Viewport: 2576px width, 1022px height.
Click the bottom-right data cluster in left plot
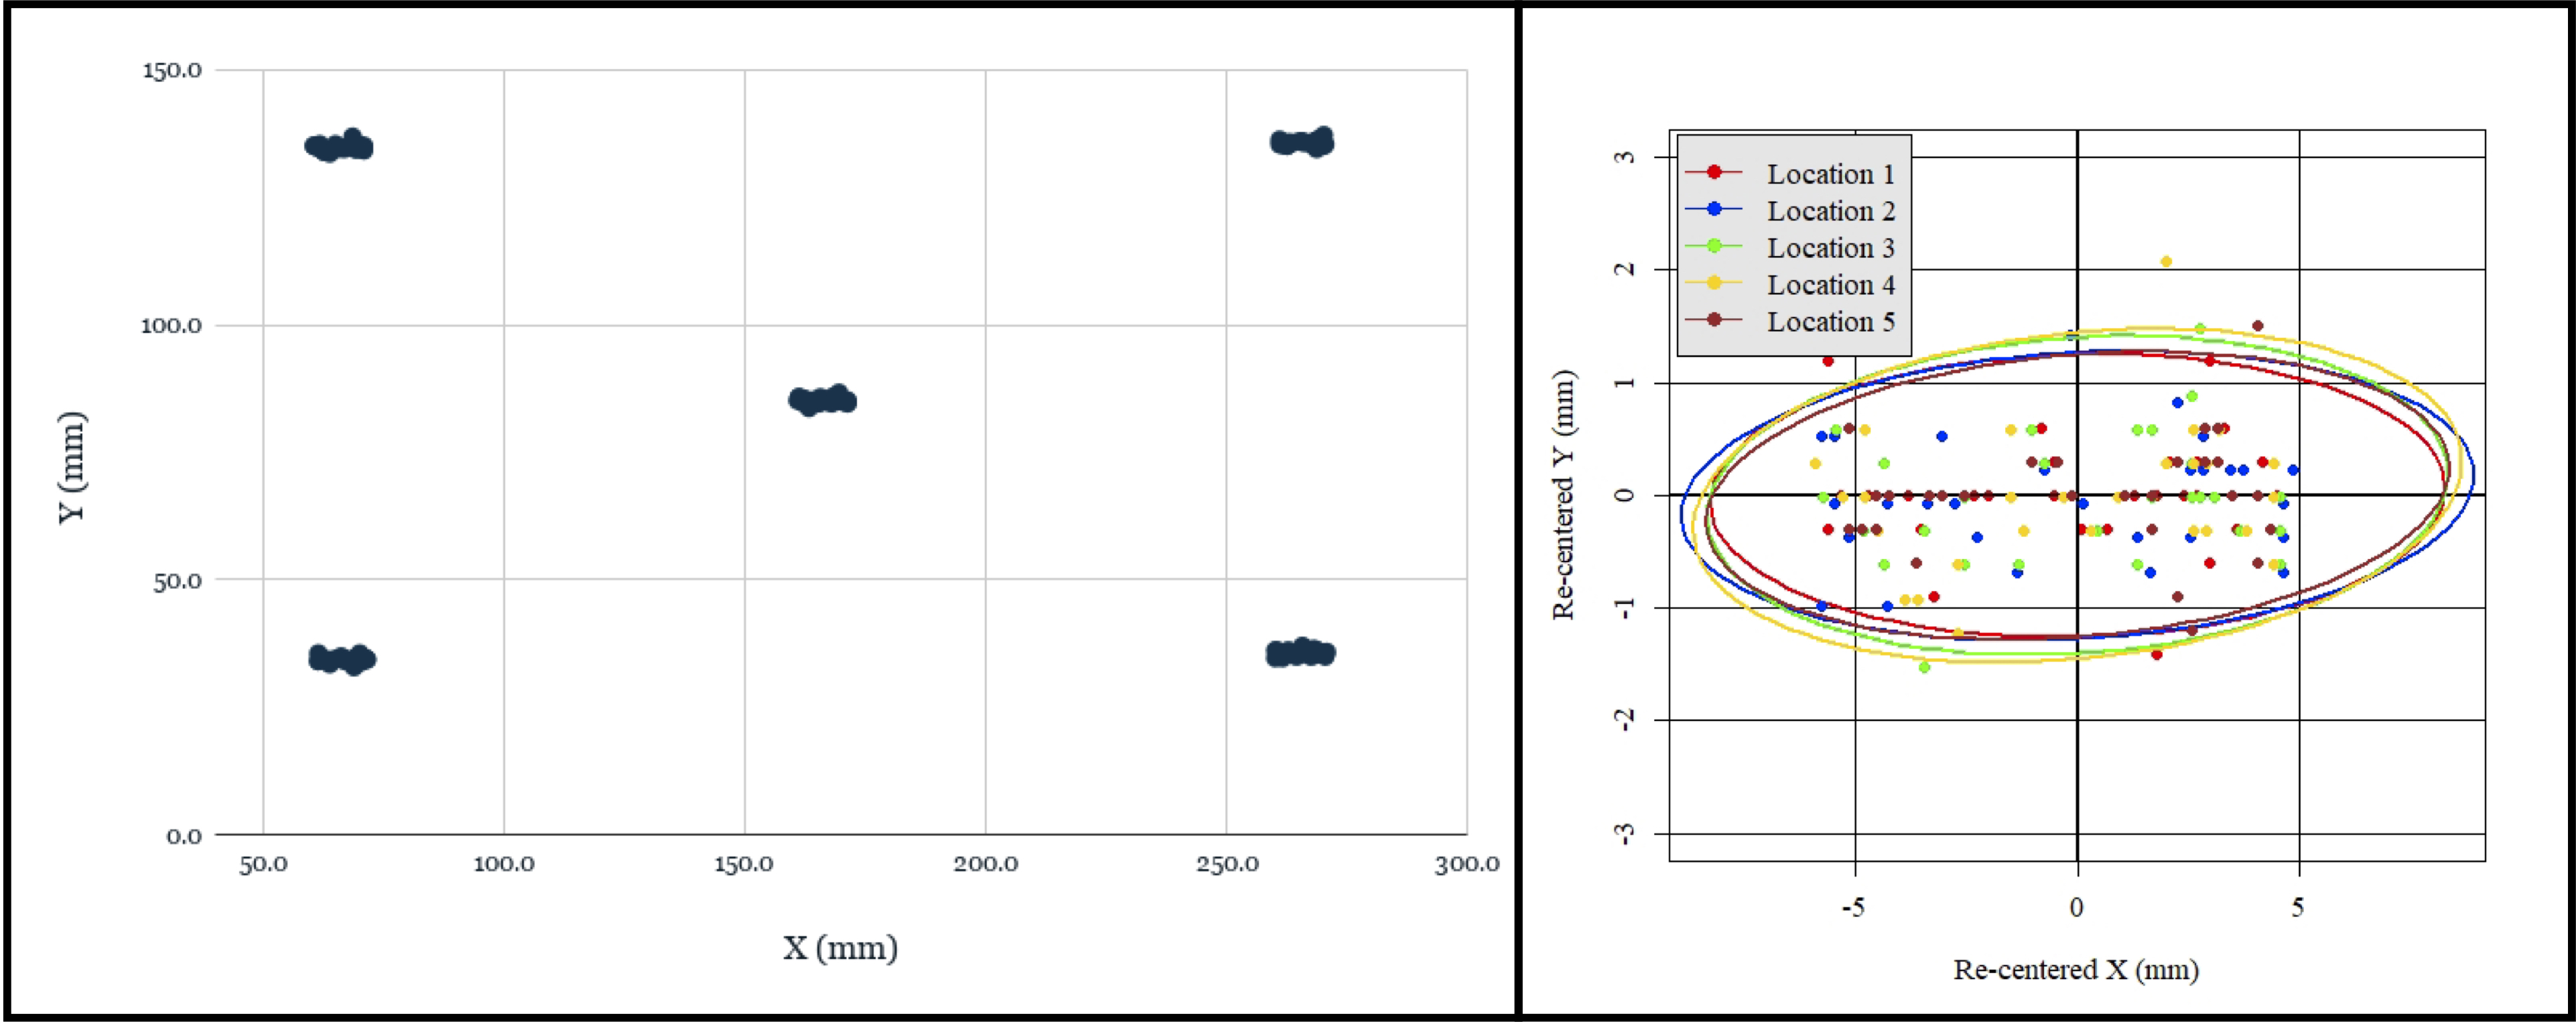tap(1300, 653)
